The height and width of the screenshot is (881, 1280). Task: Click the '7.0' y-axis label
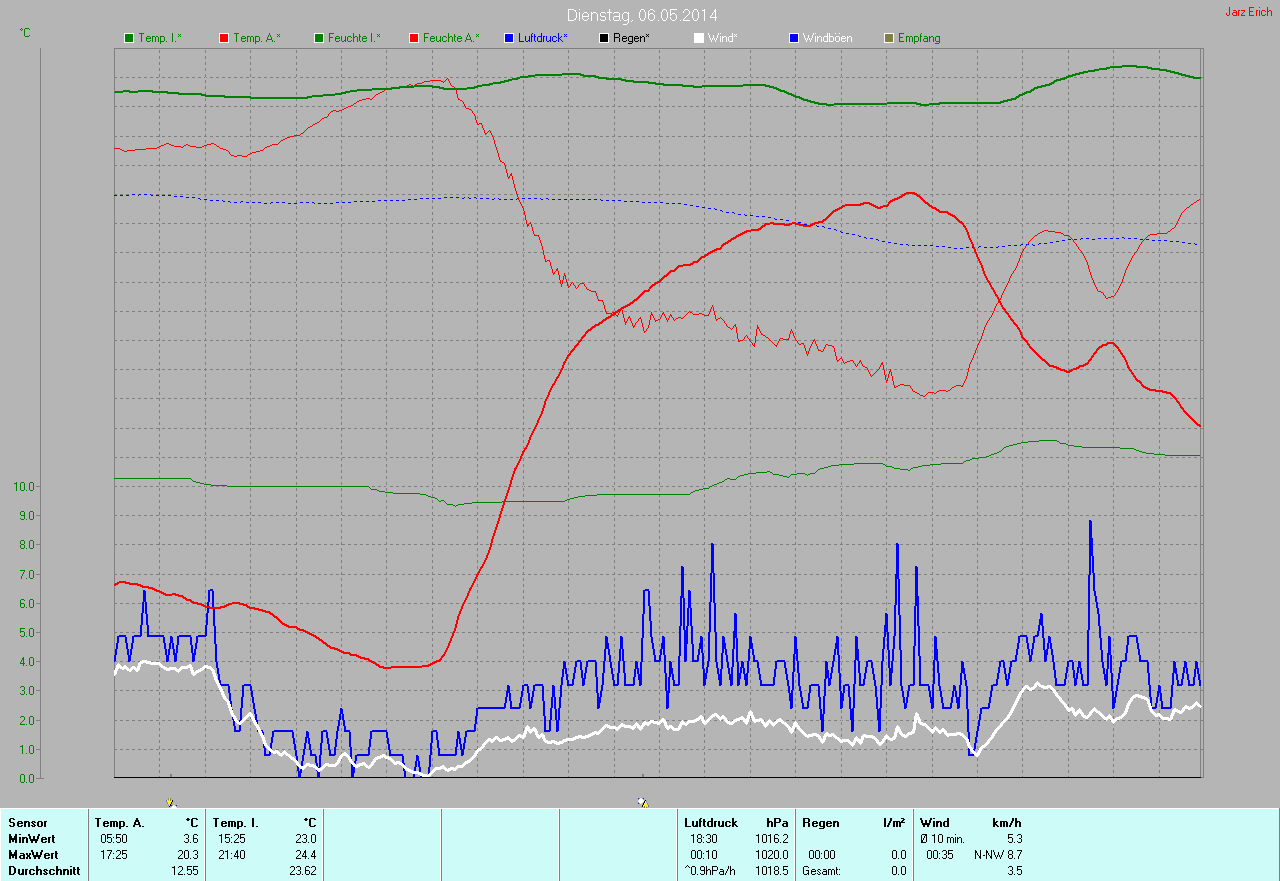(27, 574)
